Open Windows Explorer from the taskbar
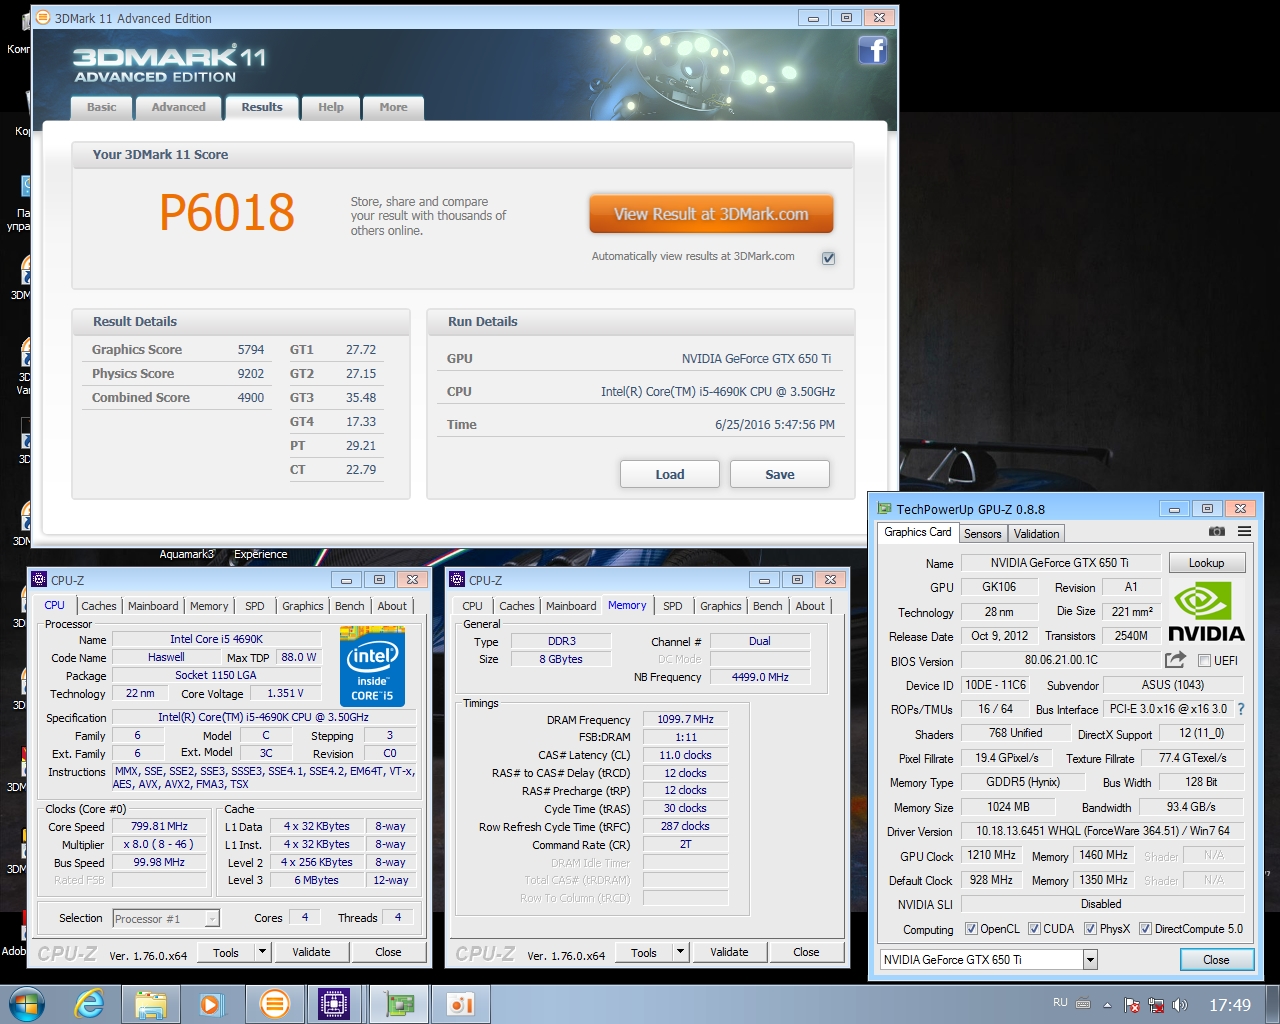Image resolution: width=1280 pixels, height=1024 pixels. pyautogui.click(x=151, y=1004)
